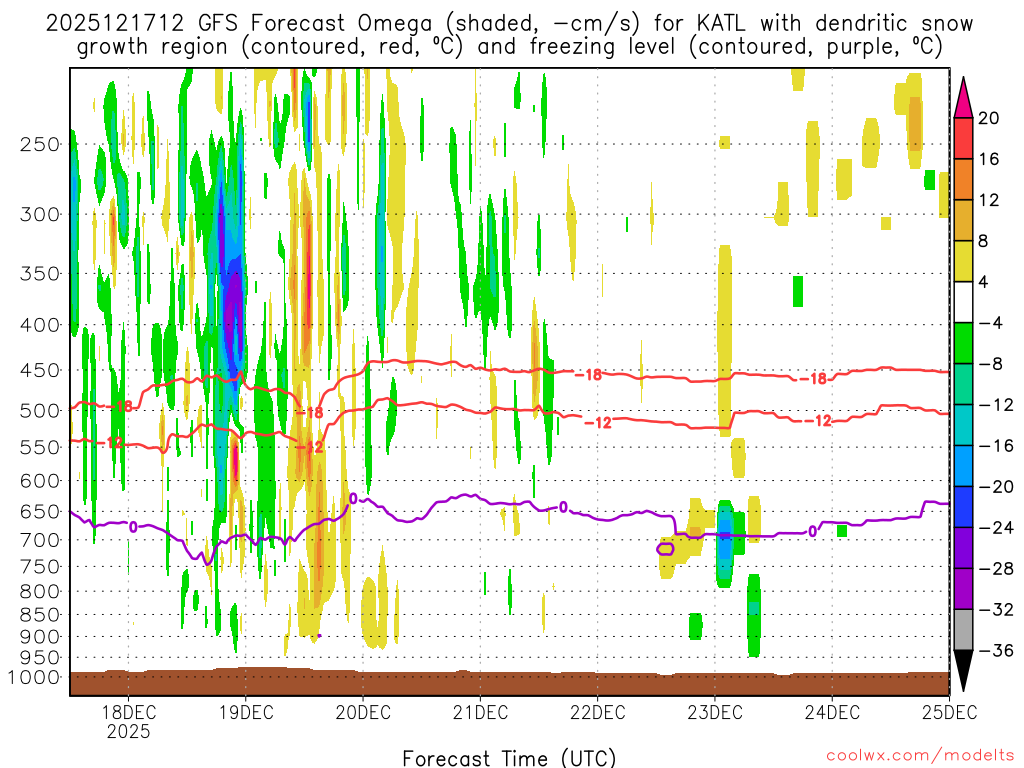Click the 350 pressure level label

click(40, 274)
